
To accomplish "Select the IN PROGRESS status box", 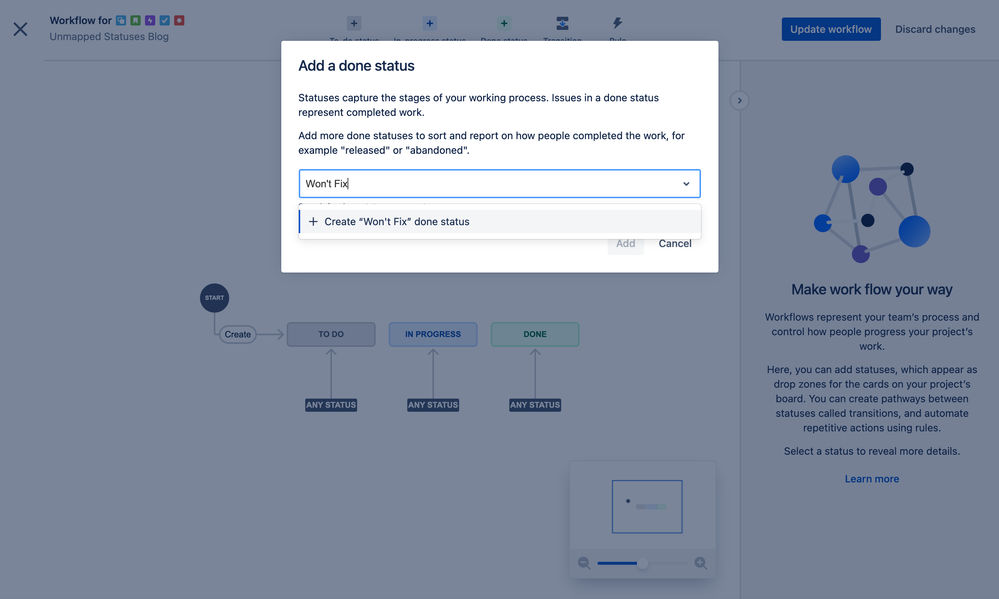I will pyautogui.click(x=433, y=335).
